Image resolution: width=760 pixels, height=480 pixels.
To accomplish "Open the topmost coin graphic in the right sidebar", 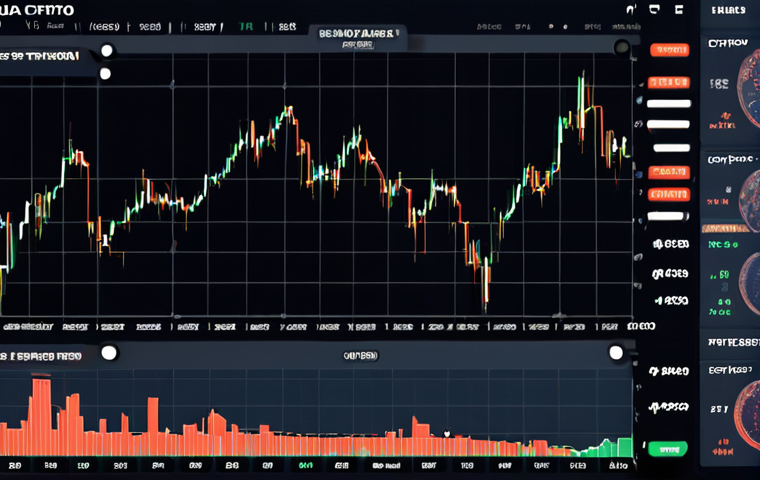I will click(748, 88).
